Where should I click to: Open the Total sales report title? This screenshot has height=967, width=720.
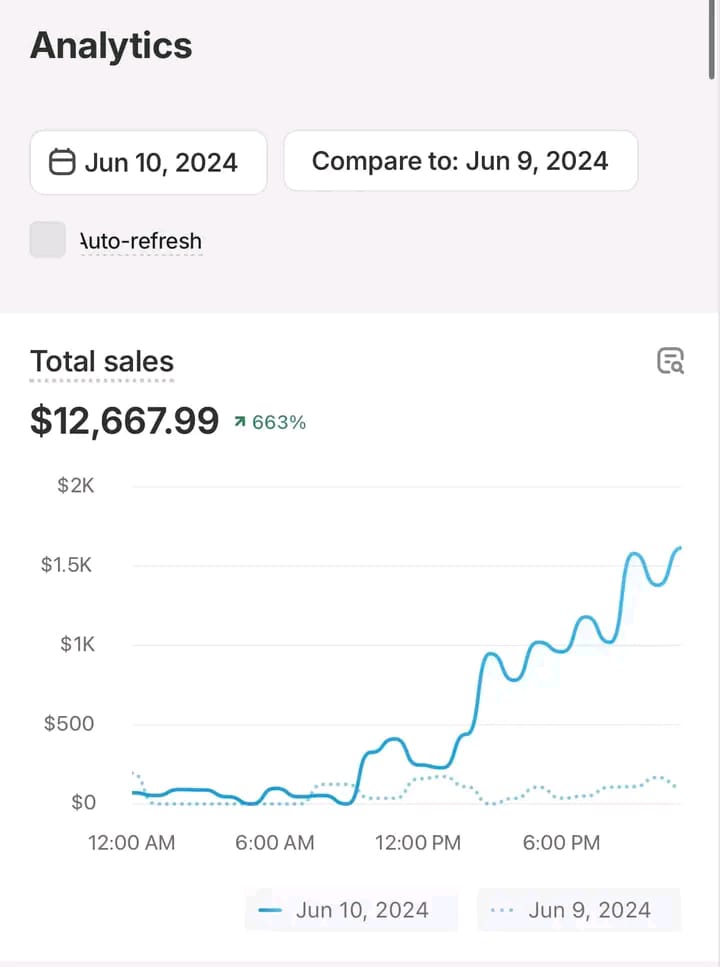pyautogui.click(x=102, y=362)
